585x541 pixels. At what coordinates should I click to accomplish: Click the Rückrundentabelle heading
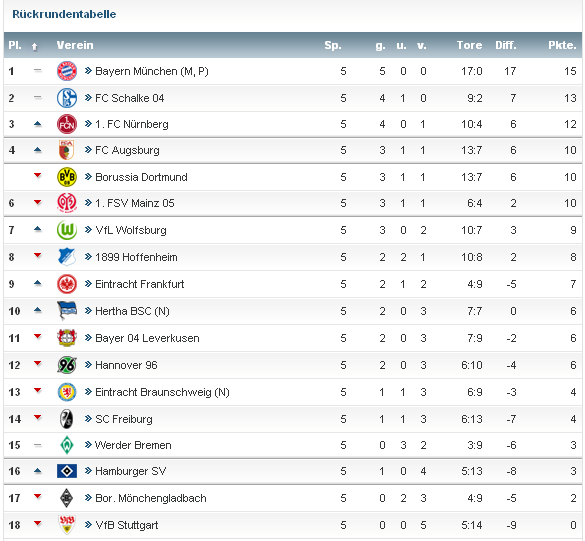click(x=64, y=14)
